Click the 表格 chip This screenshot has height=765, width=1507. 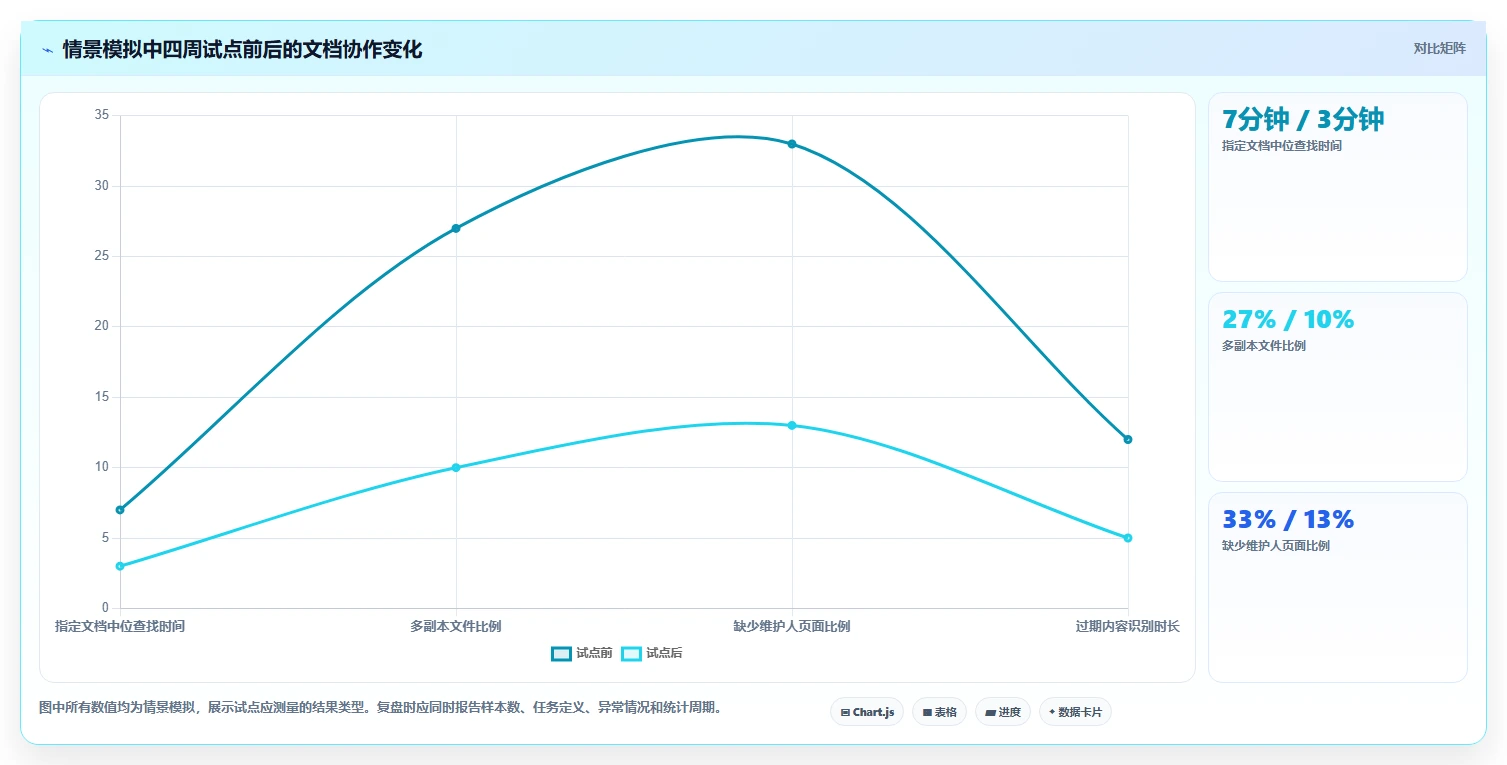coord(939,712)
